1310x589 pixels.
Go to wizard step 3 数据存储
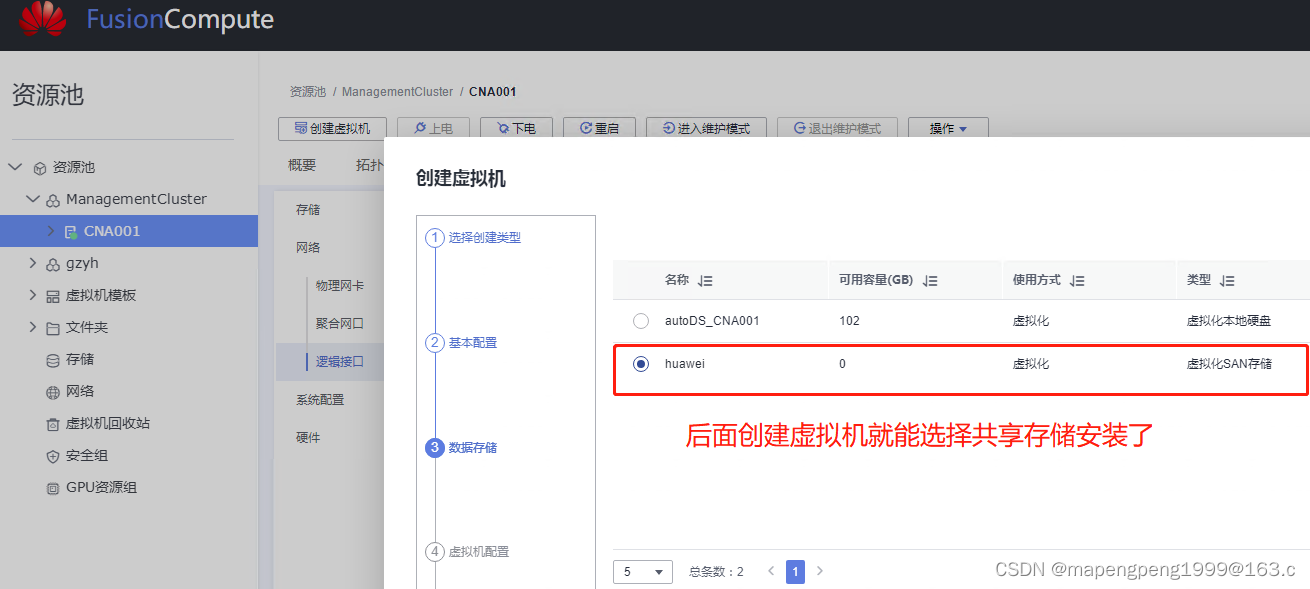coord(461,448)
